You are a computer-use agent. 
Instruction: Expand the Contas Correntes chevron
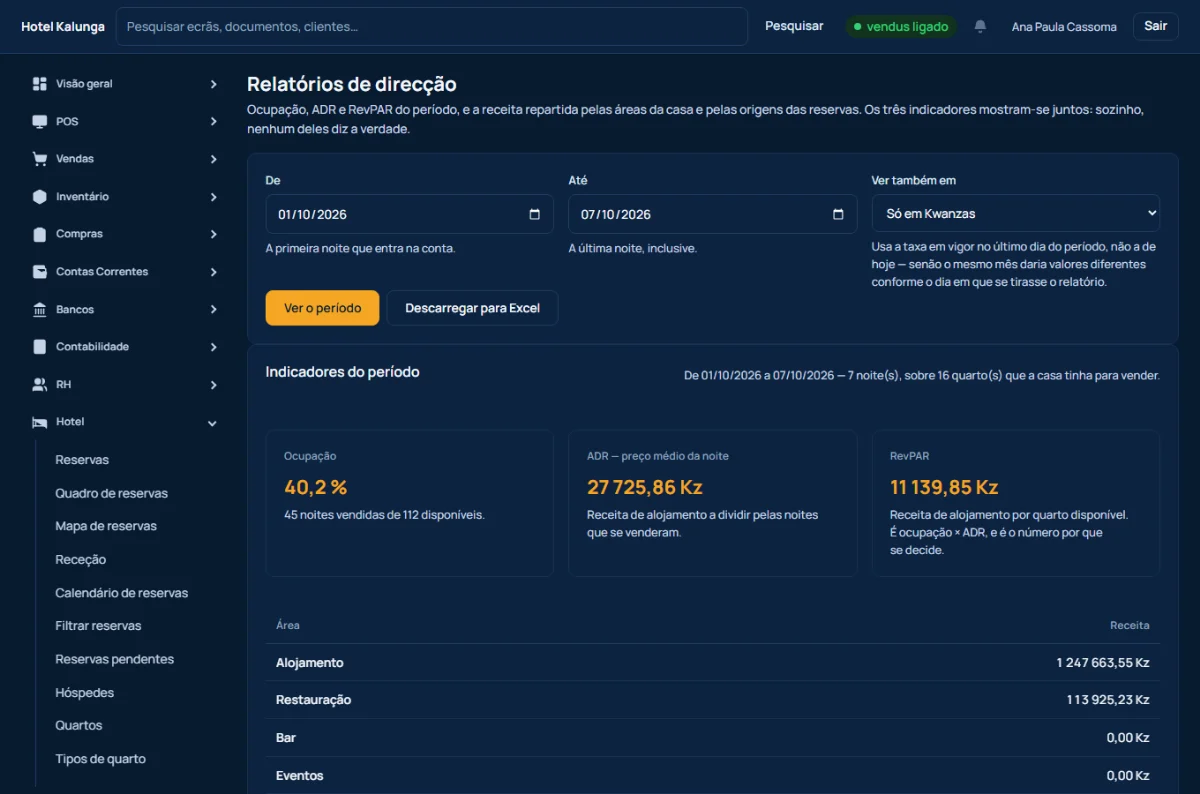(213, 272)
